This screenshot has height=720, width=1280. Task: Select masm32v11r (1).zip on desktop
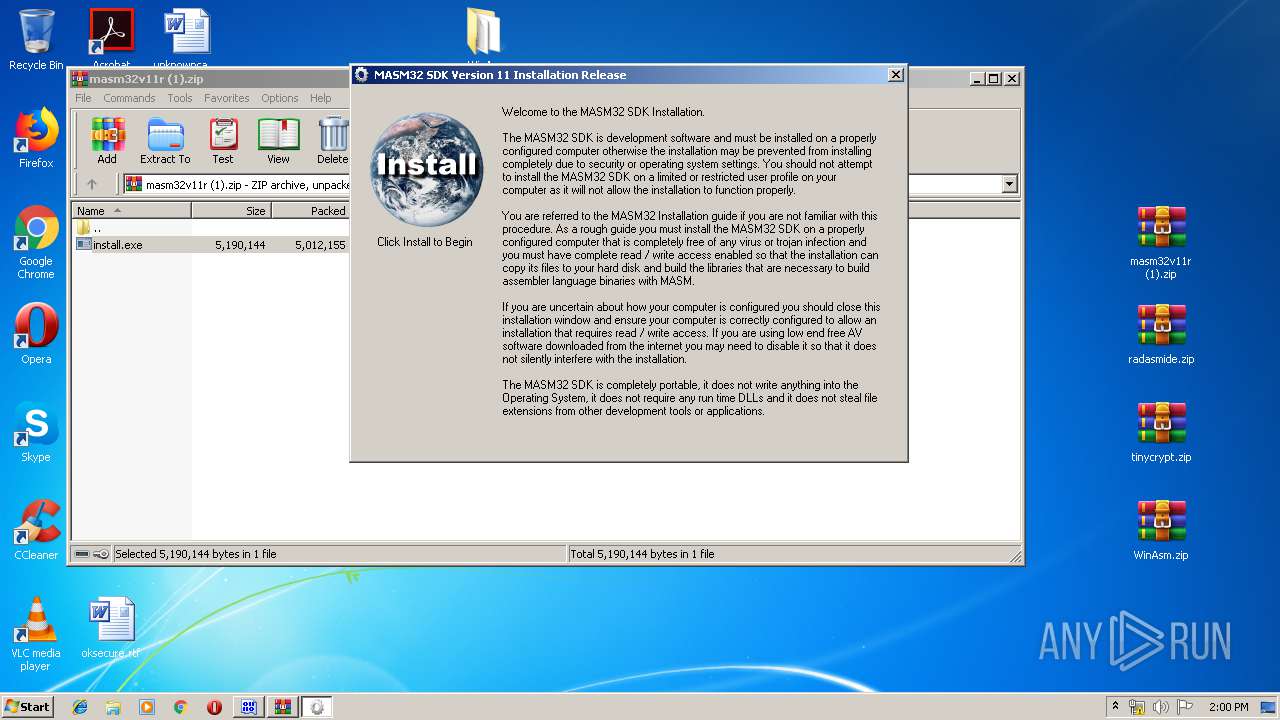click(1160, 242)
